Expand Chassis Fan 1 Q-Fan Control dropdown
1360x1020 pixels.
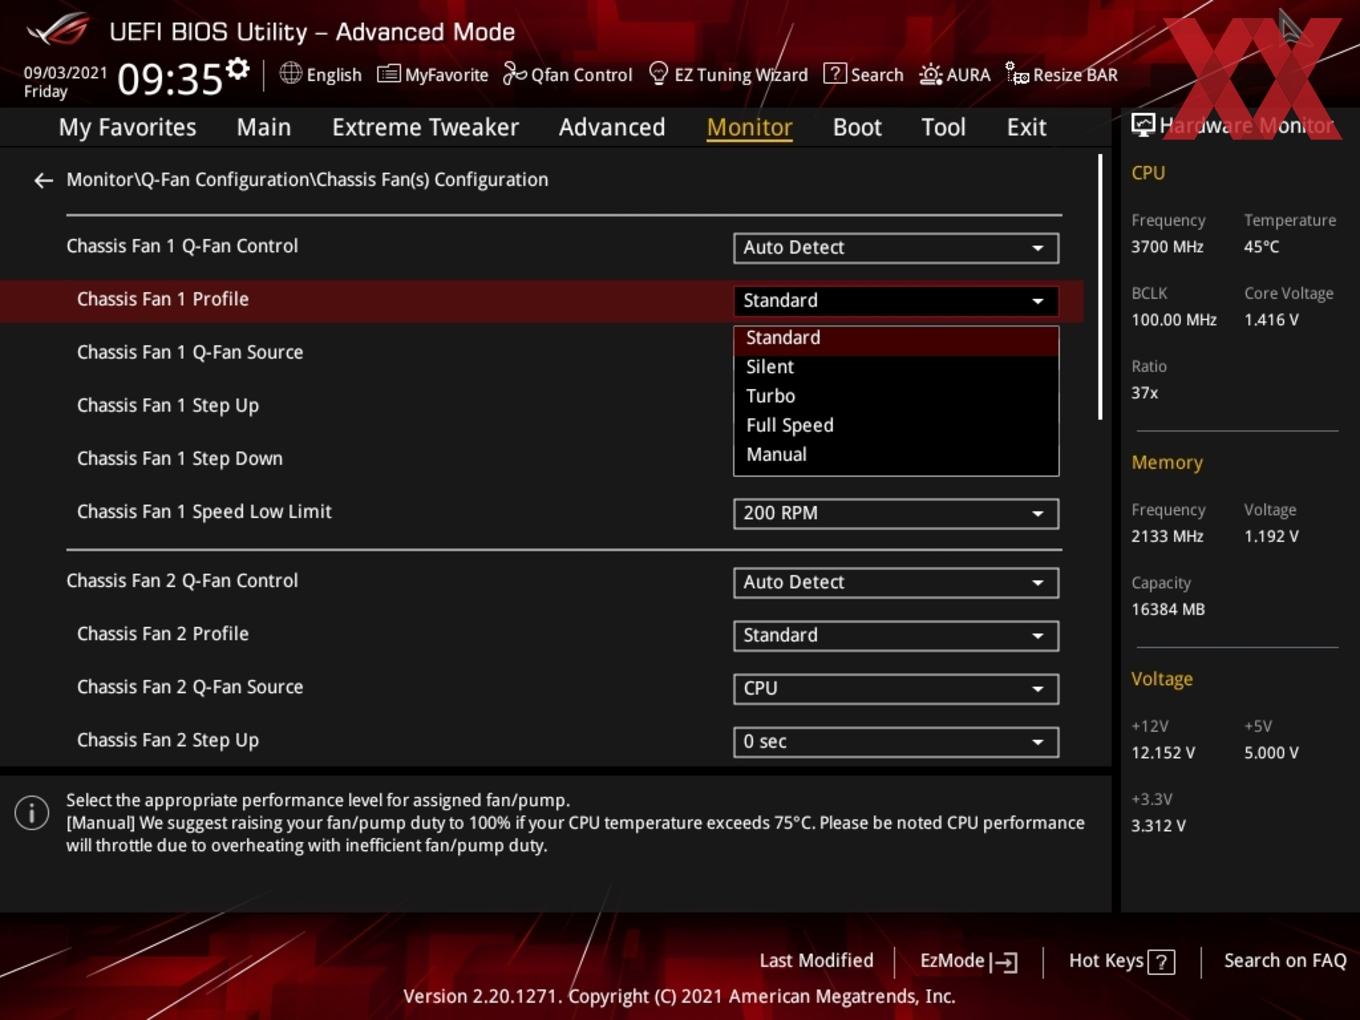coord(896,248)
